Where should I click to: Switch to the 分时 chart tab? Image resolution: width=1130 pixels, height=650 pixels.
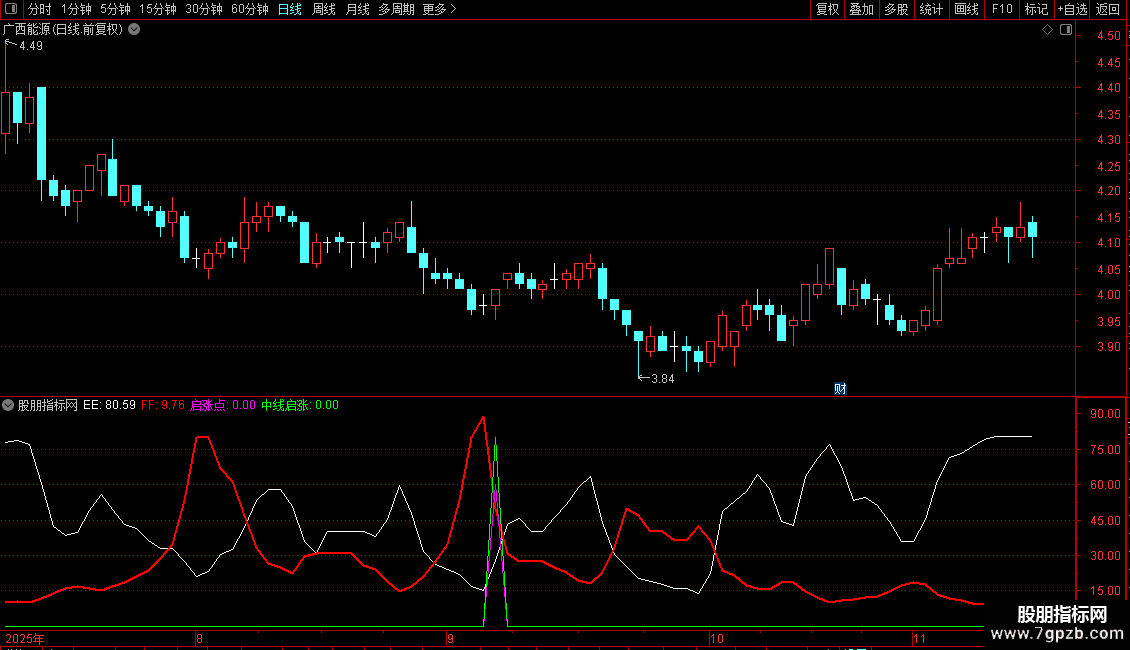(40, 9)
